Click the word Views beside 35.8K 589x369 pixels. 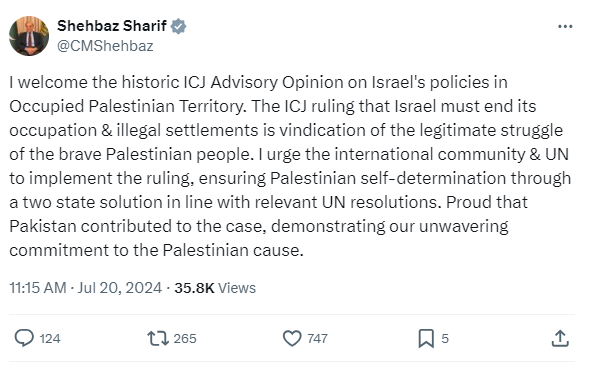[x=237, y=288]
